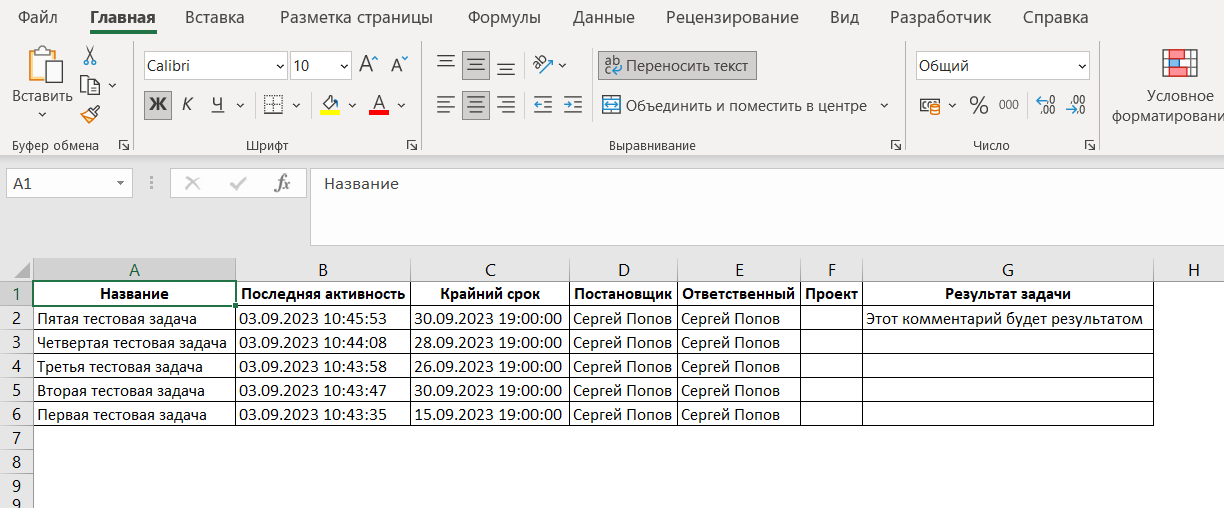Screen dimensions: 1224x508
Task: Increase font size with larger A icon
Action: 369,66
